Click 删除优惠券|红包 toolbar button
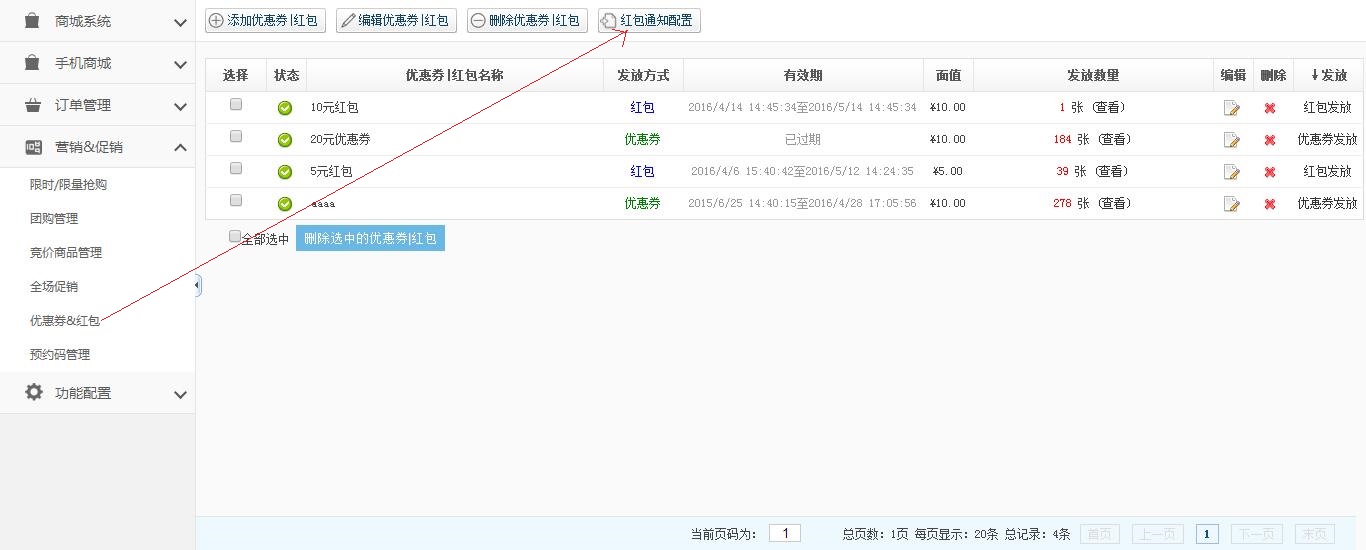The height and width of the screenshot is (550, 1366). pyautogui.click(x=527, y=20)
